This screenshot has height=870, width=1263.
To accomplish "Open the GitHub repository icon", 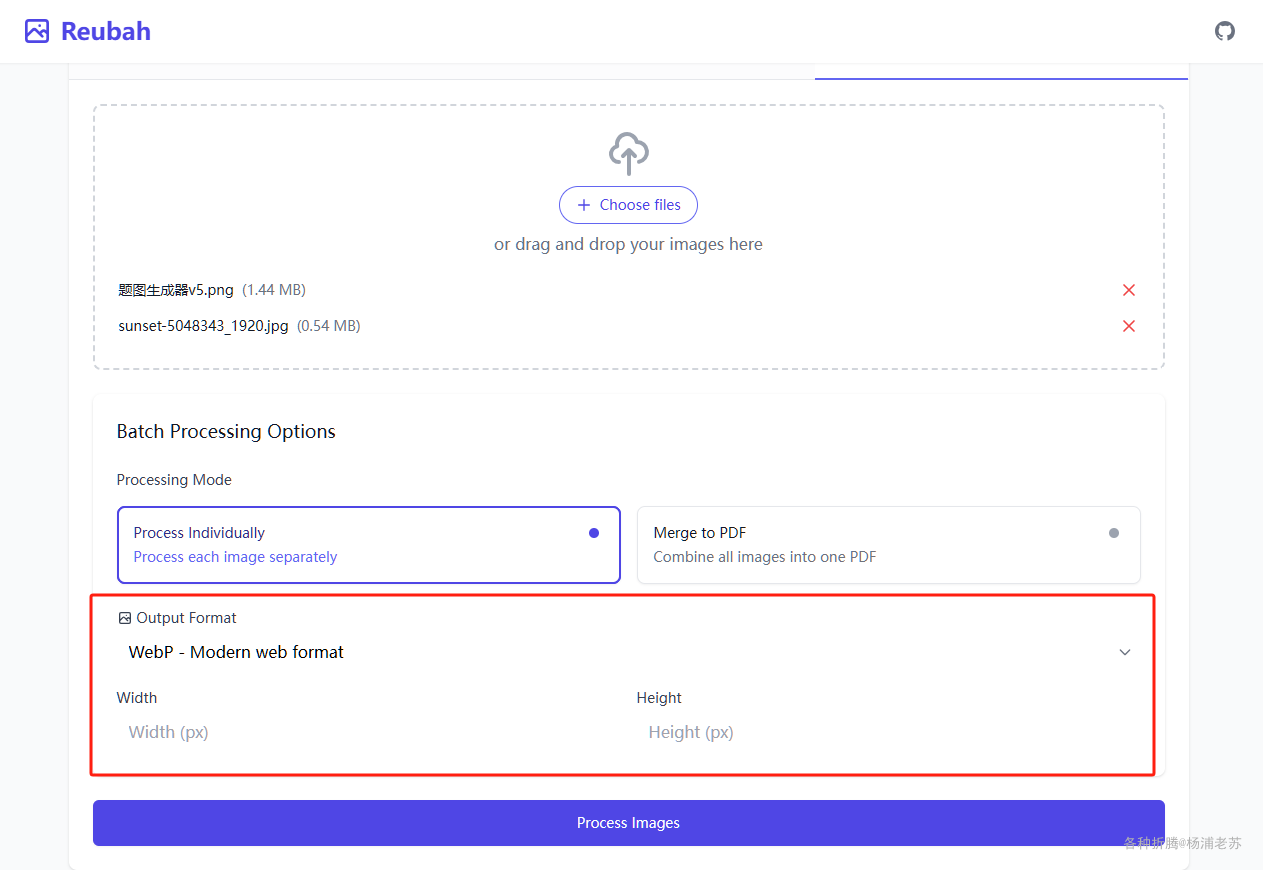I will [x=1225, y=31].
